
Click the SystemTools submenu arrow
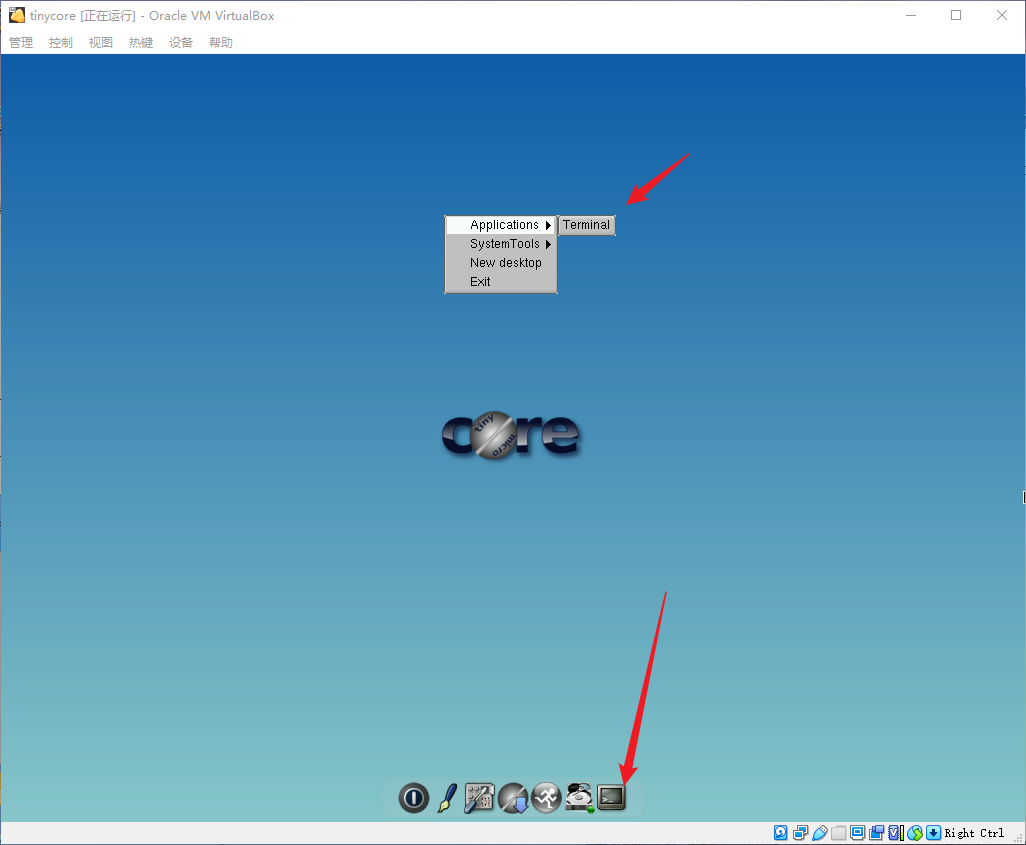click(x=548, y=244)
